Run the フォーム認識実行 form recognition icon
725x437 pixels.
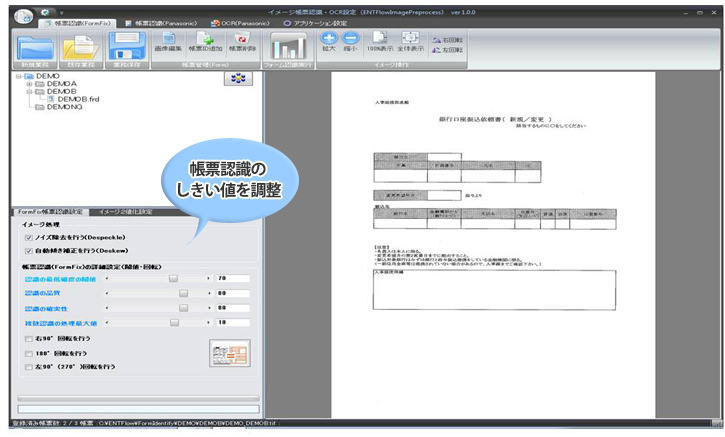(x=290, y=46)
